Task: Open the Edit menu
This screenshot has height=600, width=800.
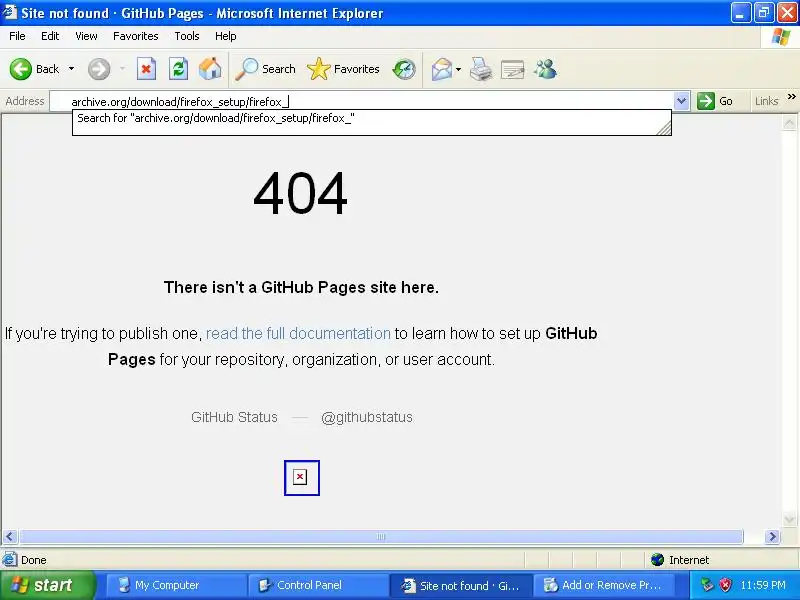Action: pos(50,36)
